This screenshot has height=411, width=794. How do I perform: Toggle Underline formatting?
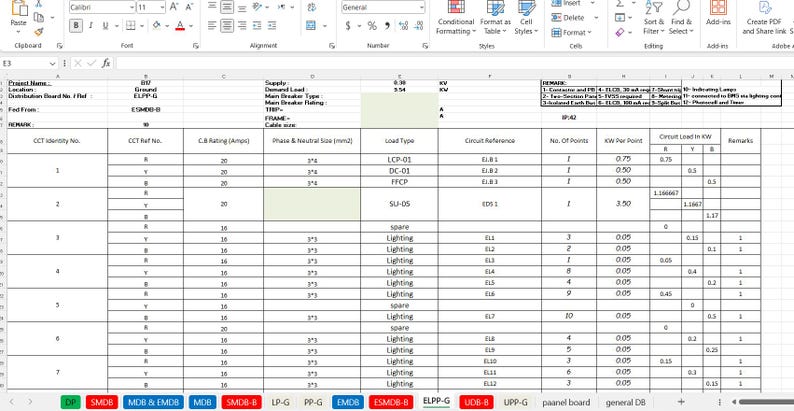pos(105,25)
